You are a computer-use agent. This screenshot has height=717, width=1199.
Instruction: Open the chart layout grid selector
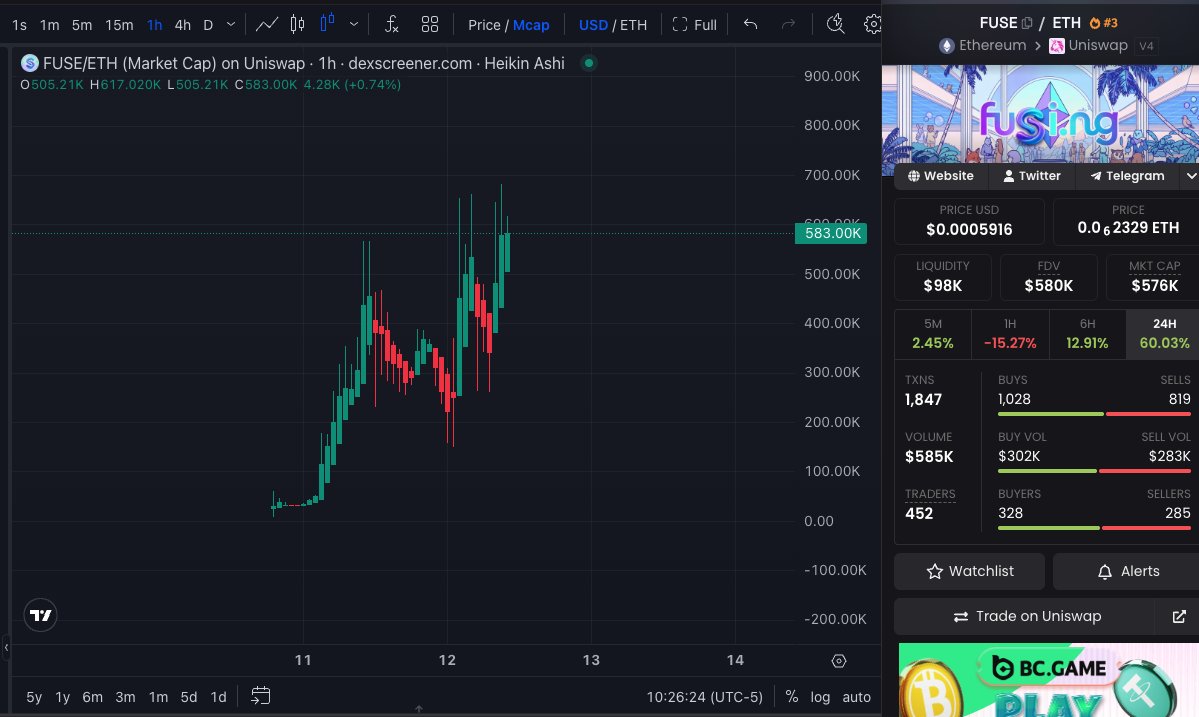point(430,24)
